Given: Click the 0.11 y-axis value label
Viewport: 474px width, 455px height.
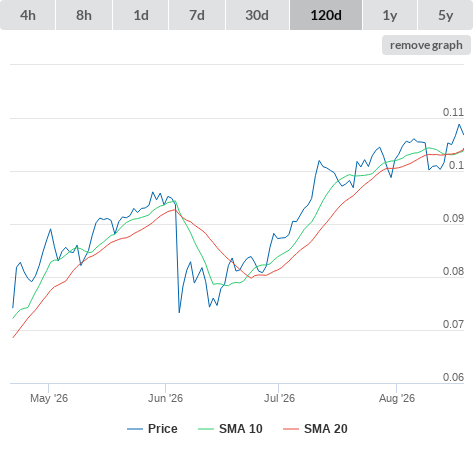Looking at the screenshot, I should pyautogui.click(x=453, y=112).
